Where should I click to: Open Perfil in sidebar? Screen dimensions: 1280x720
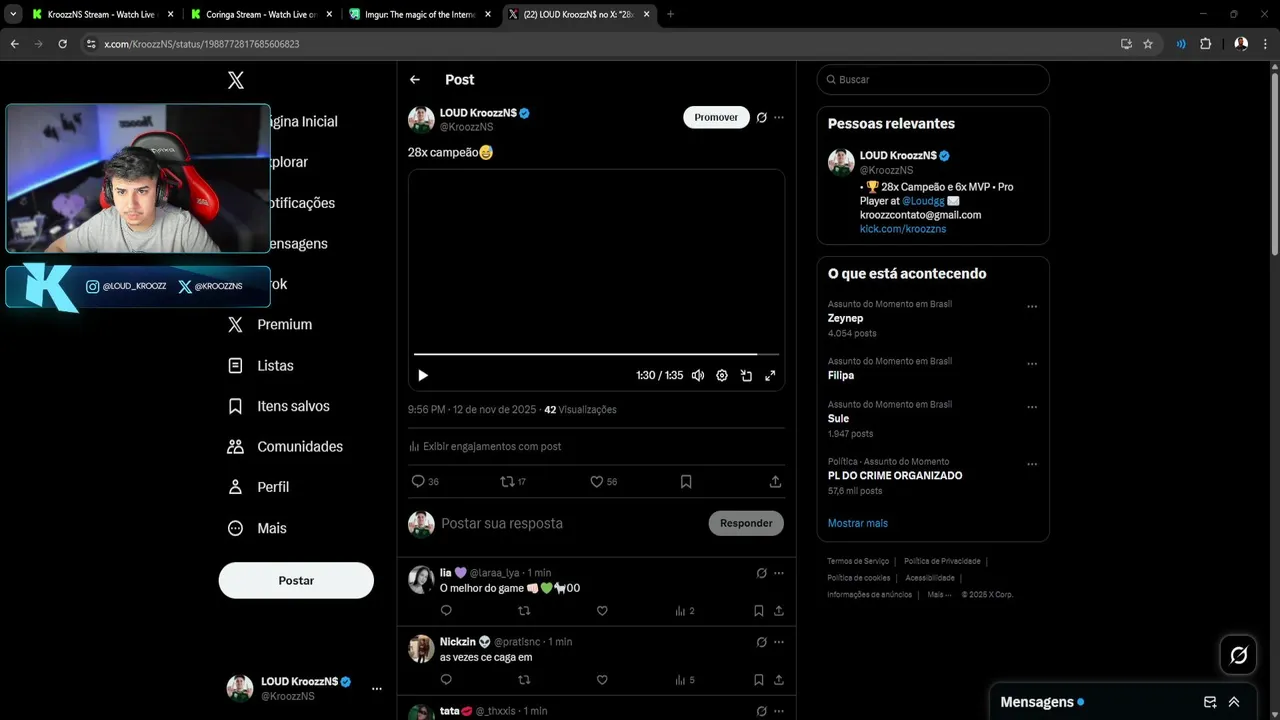[x=259, y=487]
